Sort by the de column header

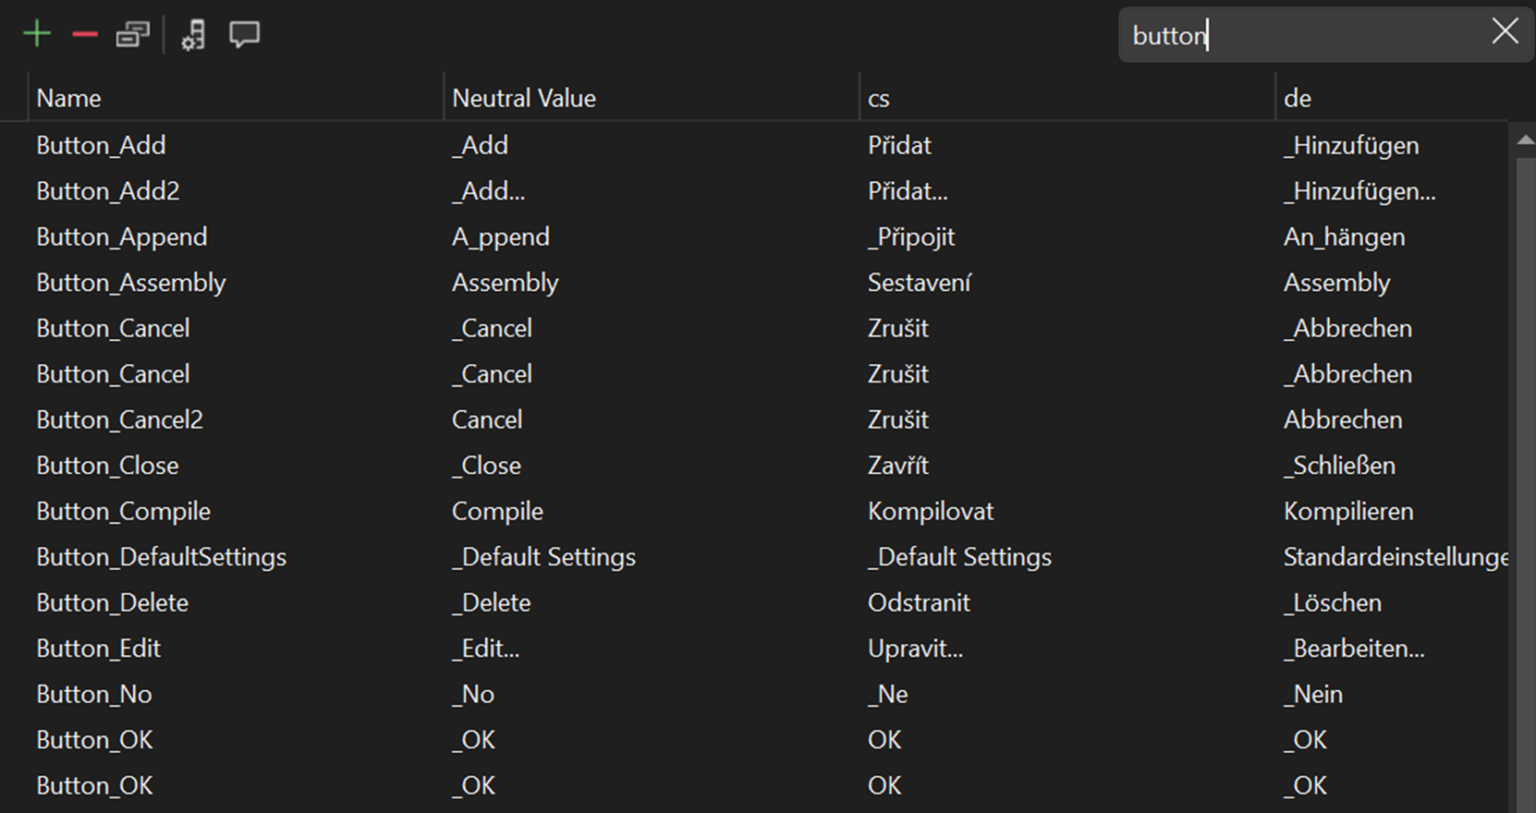1296,97
